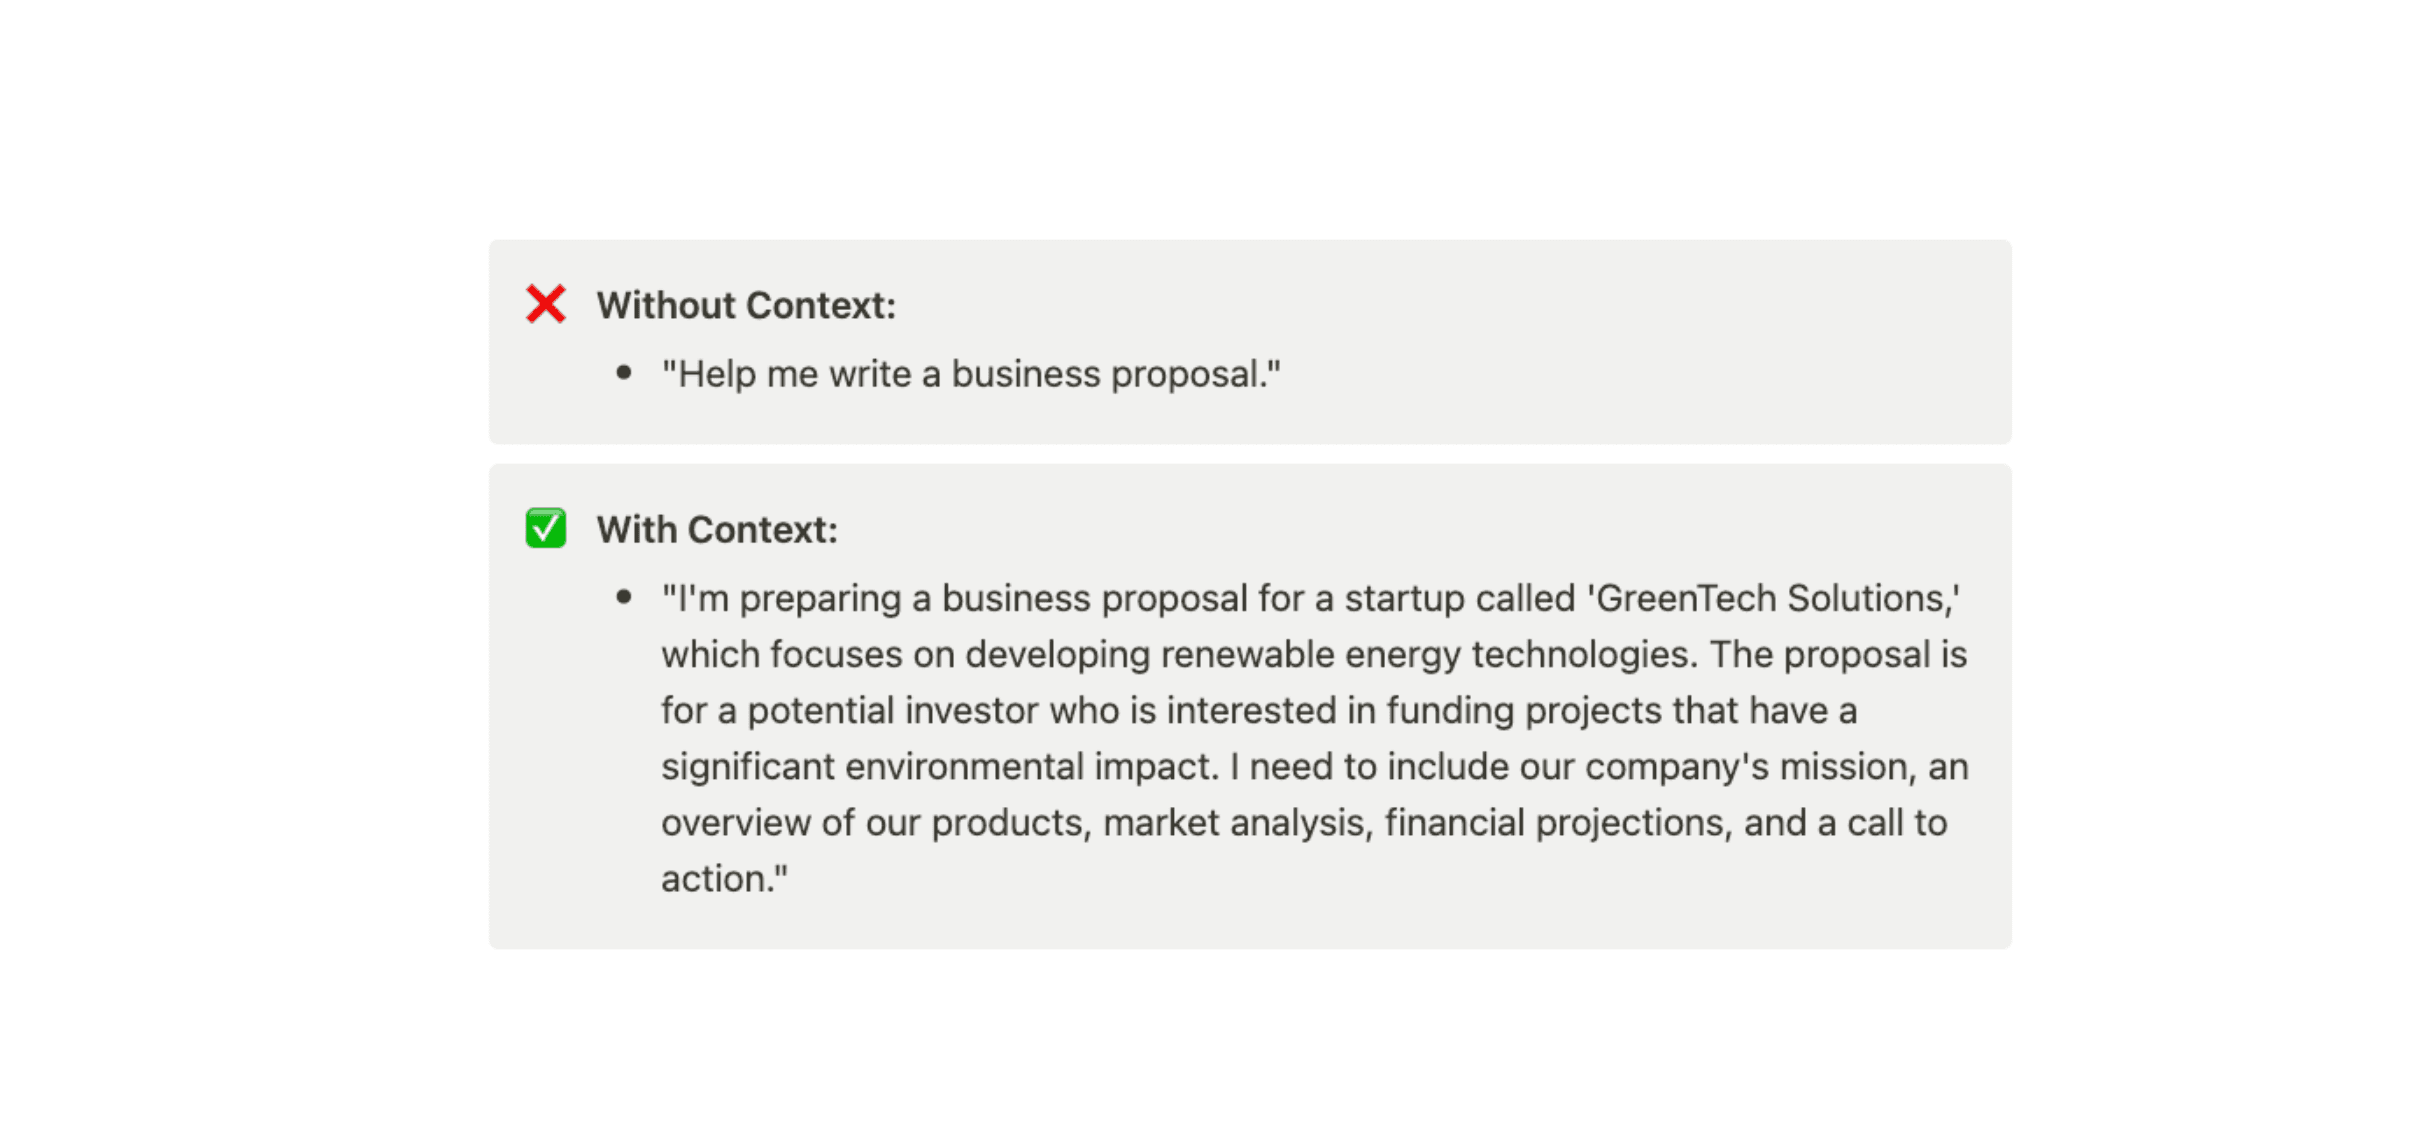Image resolution: width=2432 pixels, height=1136 pixels.
Task: Click the "Without Context:" heading
Action: [746, 305]
